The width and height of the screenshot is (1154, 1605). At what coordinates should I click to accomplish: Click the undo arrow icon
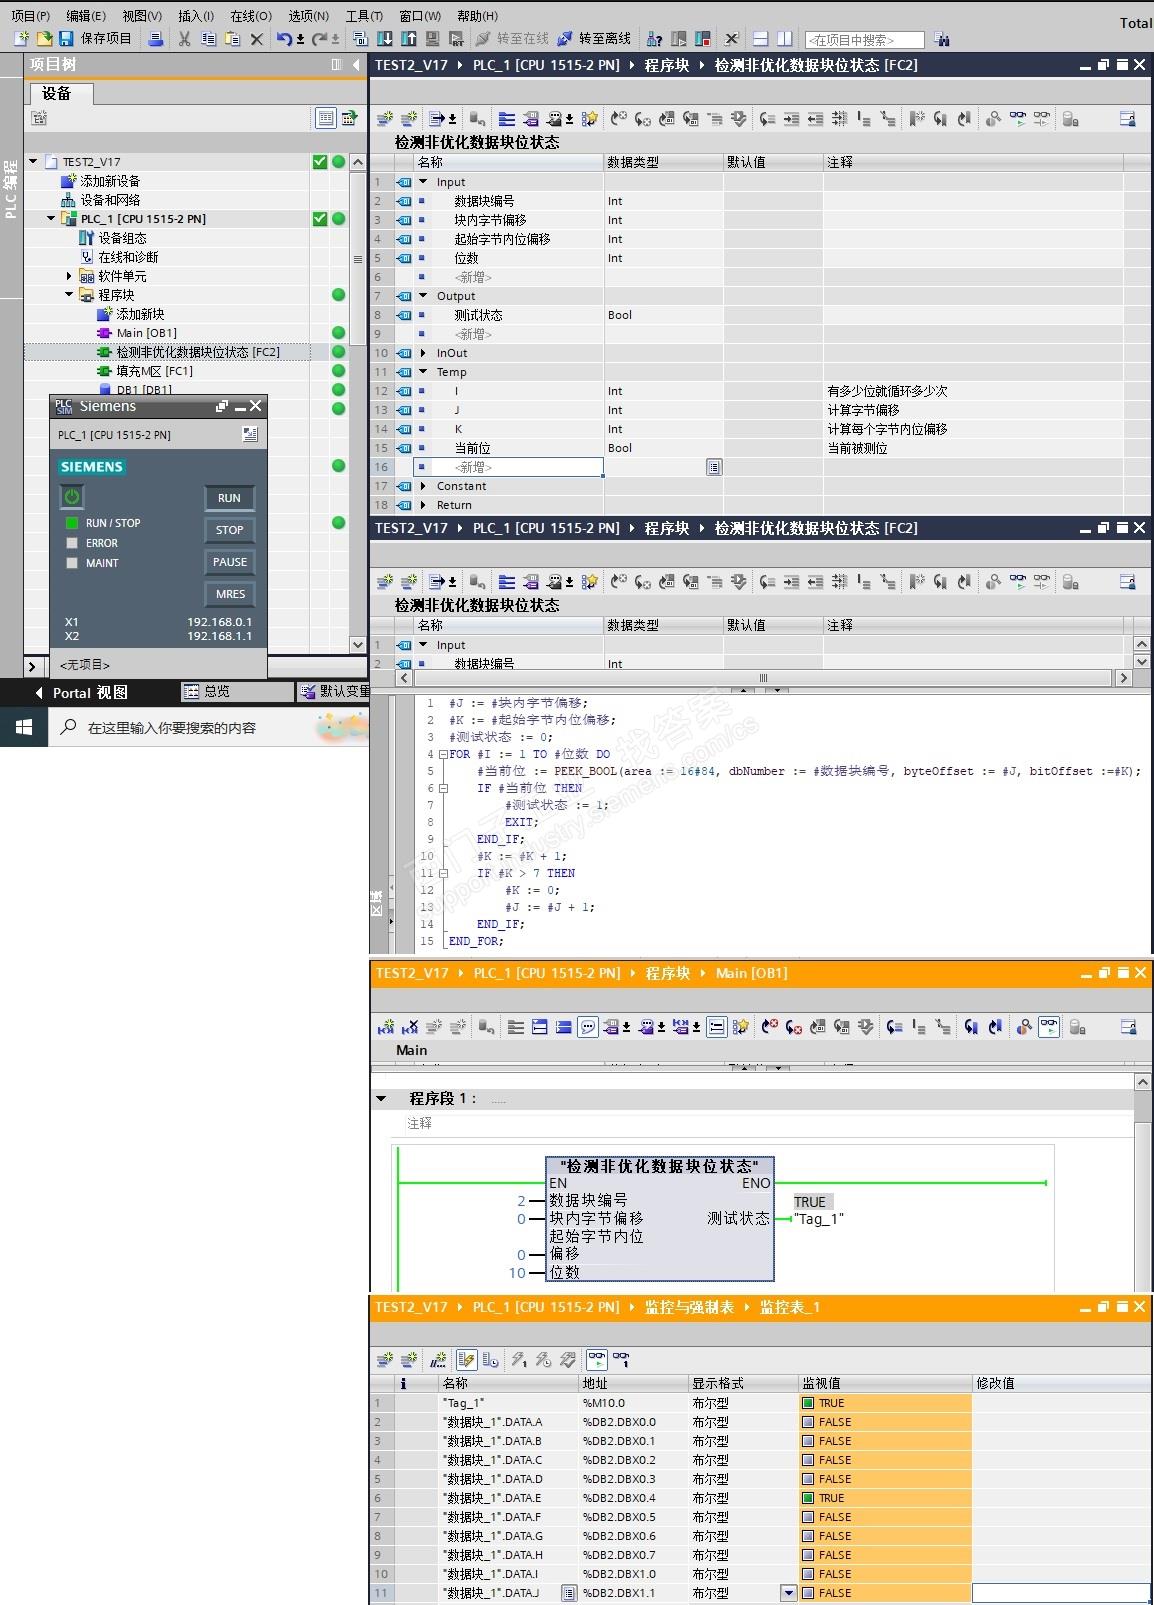(x=284, y=39)
